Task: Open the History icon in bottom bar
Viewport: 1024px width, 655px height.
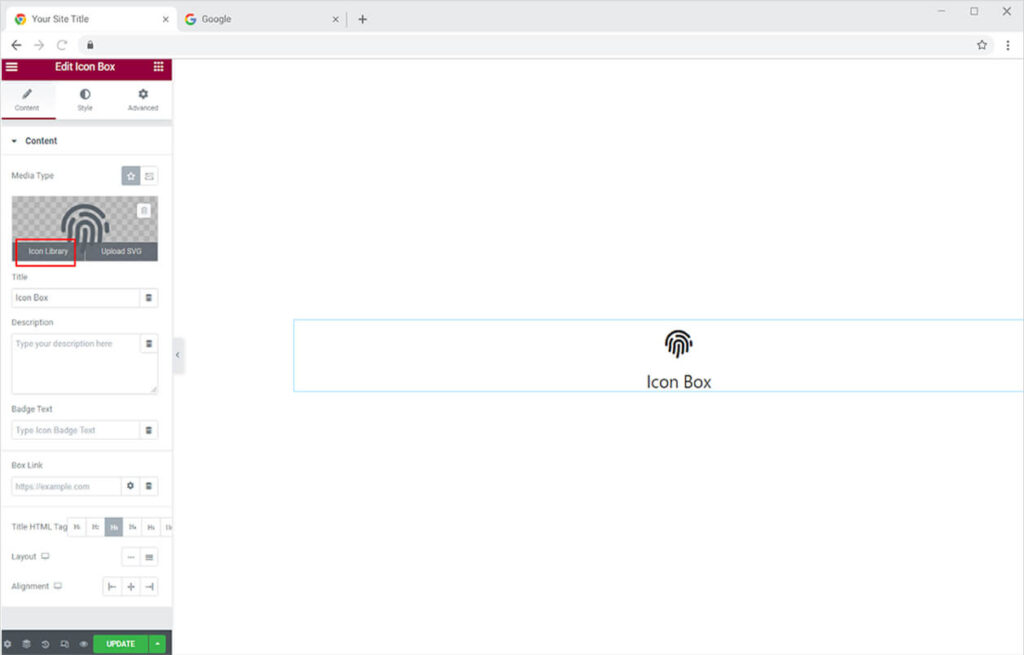Action: tap(45, 644)
